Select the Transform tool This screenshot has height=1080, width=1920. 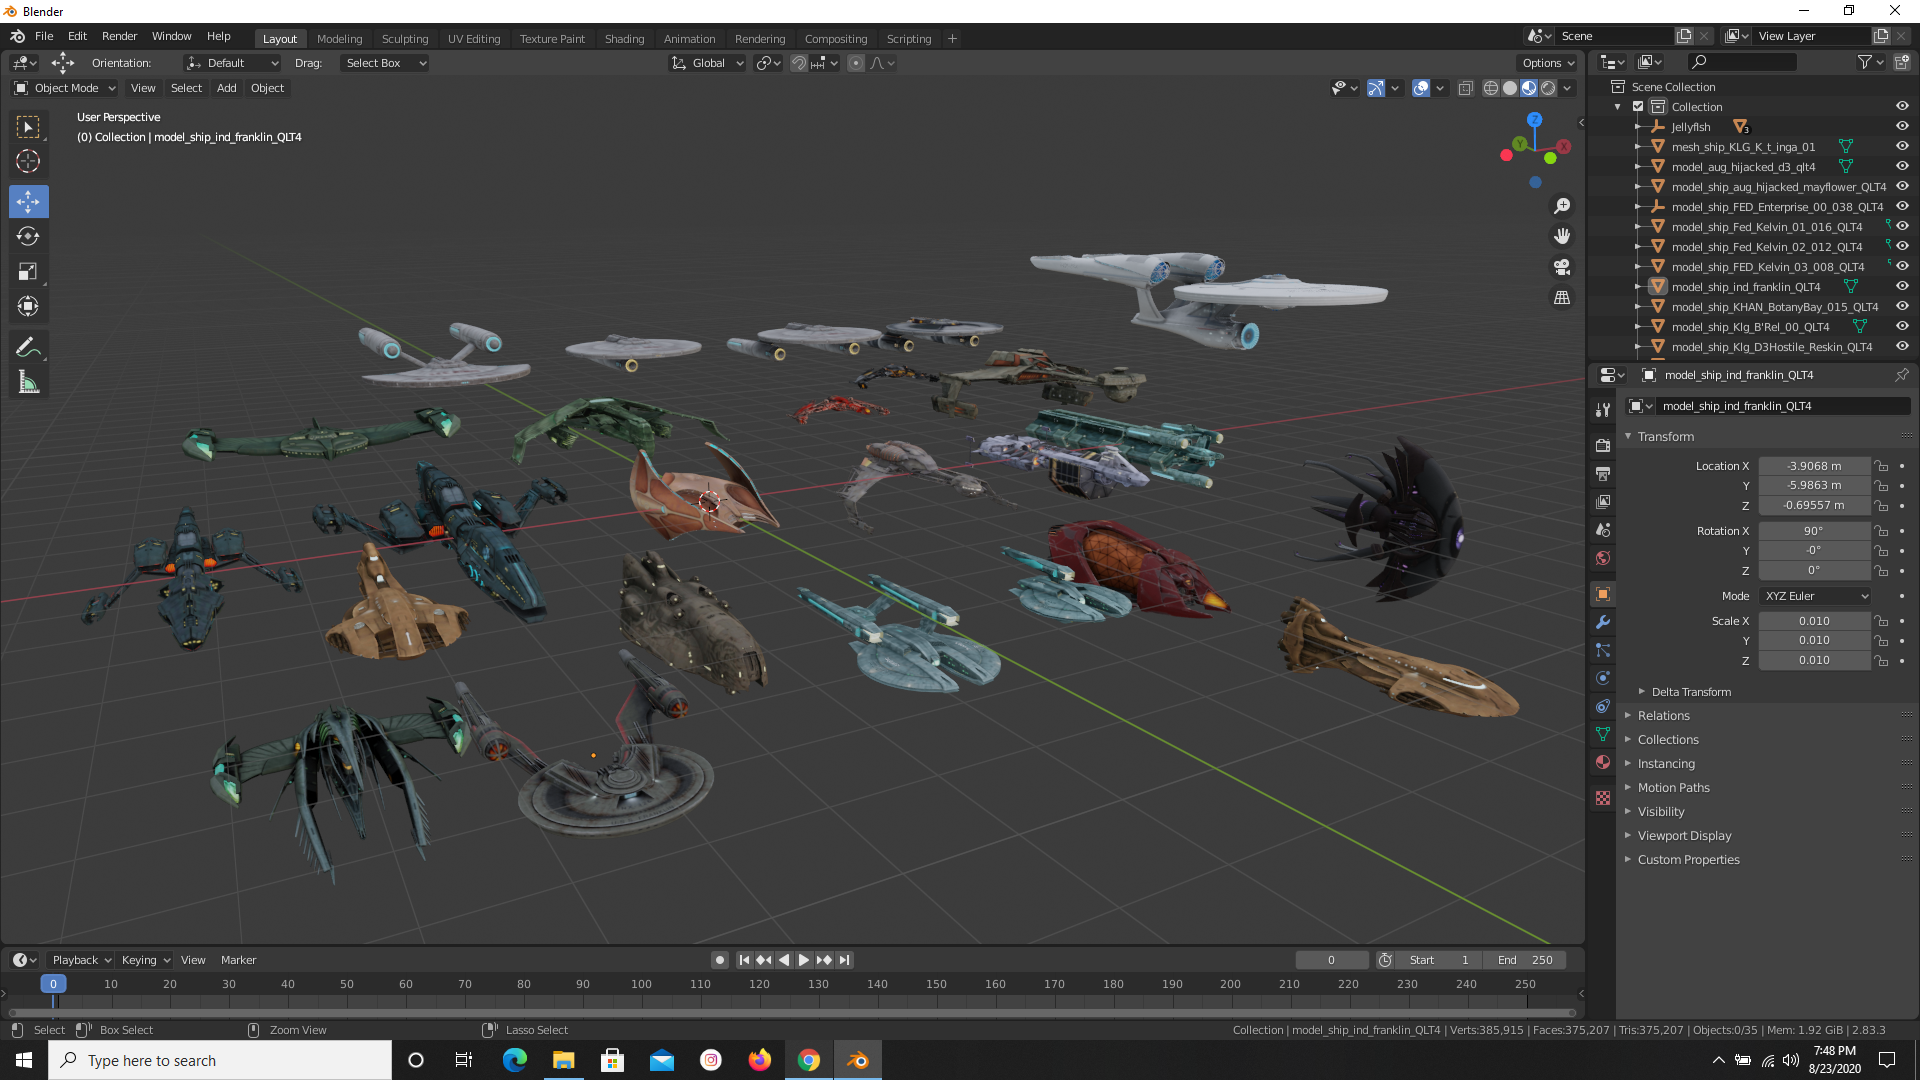pyautogui.click(x=28, y=306)
